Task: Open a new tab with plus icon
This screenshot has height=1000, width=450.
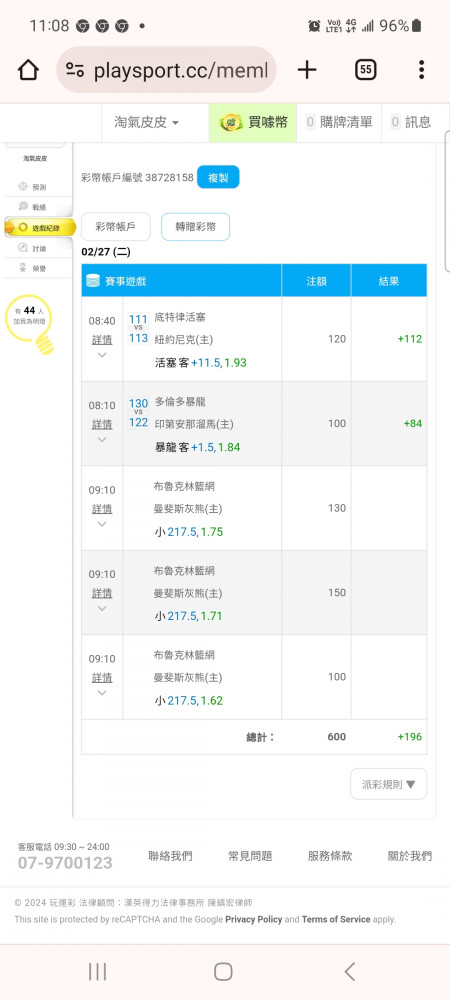Action: pos(307,70)
